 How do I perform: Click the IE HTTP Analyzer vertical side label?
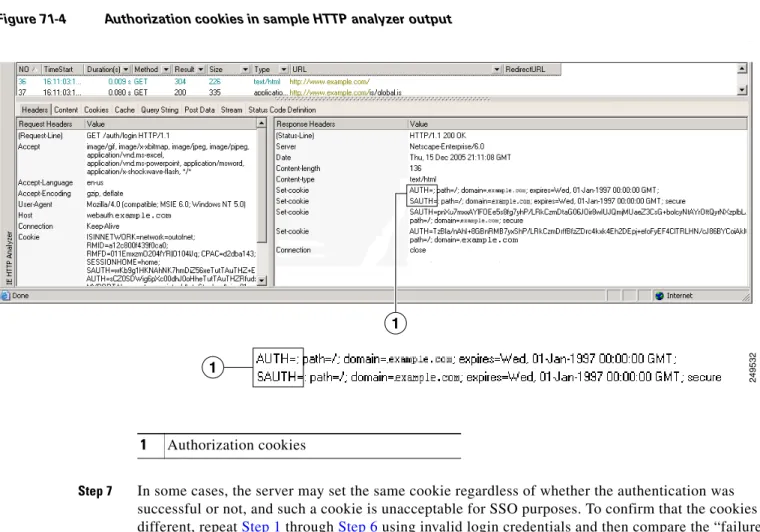click(x=8, y=258)
